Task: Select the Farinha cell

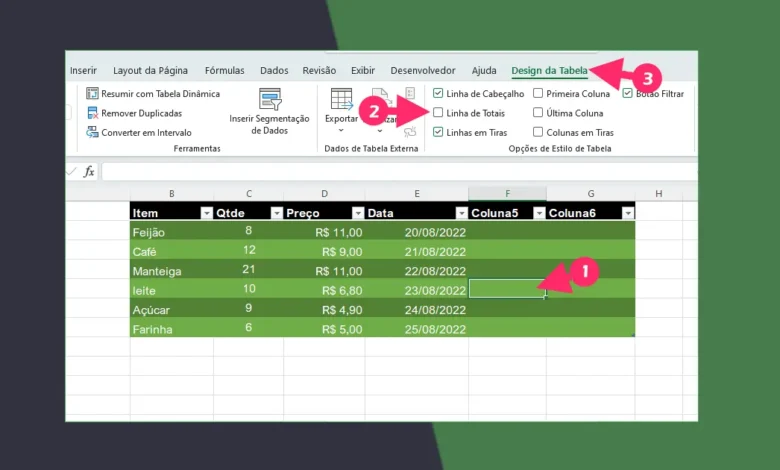Action: [x=172, y=328]
